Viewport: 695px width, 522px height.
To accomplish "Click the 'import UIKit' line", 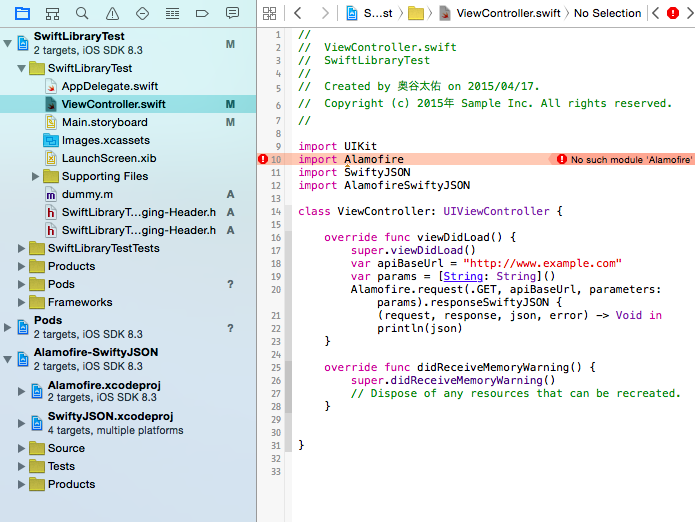I will pyautogui.click(x=337, y=146).
